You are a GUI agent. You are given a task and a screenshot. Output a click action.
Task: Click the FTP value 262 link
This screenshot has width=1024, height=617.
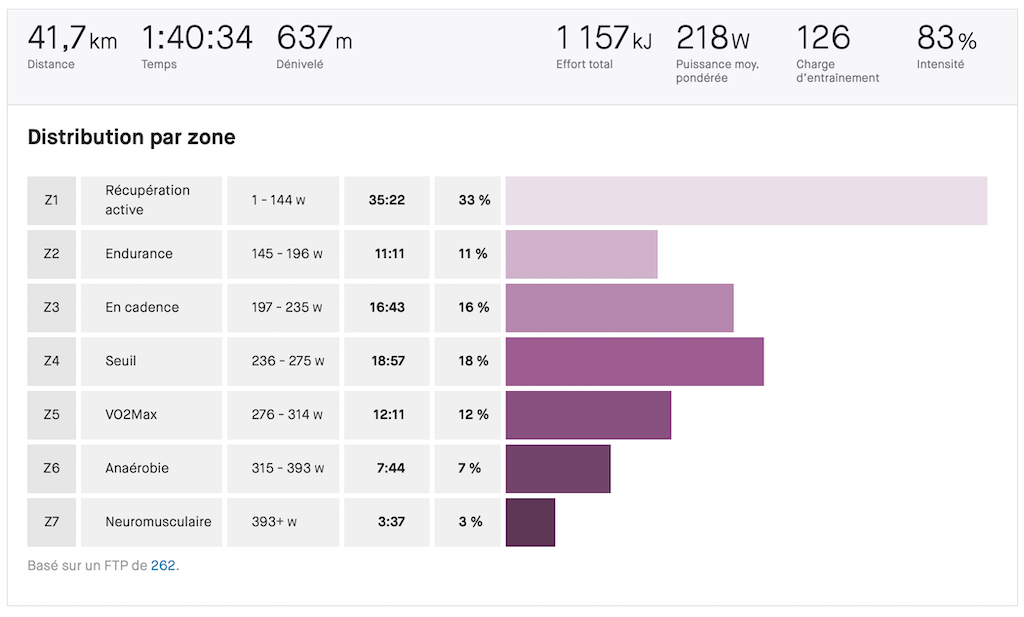tap(163, 566)
